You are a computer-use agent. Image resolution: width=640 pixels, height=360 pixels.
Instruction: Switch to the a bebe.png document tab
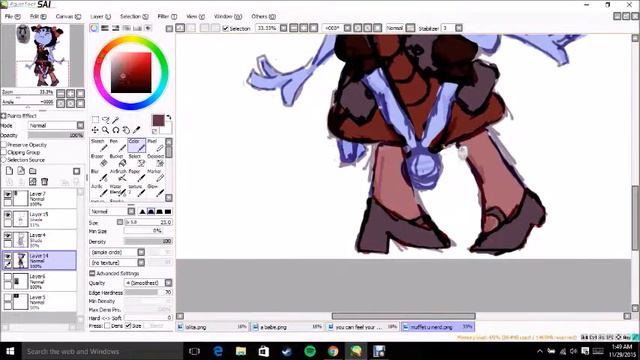click(x=287, y=327)
